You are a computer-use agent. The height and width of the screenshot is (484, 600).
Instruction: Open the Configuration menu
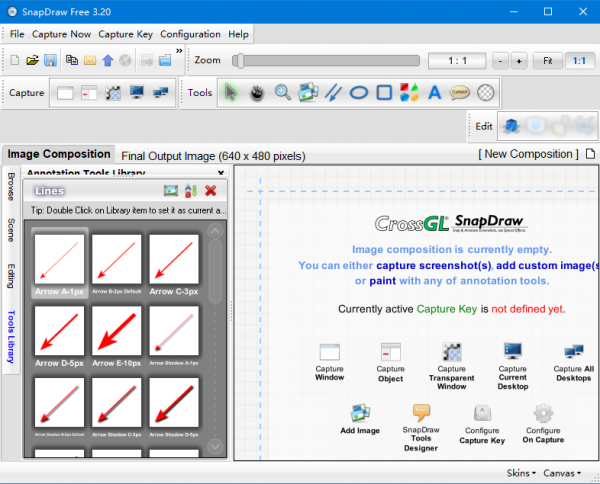[x=190, y=34]
